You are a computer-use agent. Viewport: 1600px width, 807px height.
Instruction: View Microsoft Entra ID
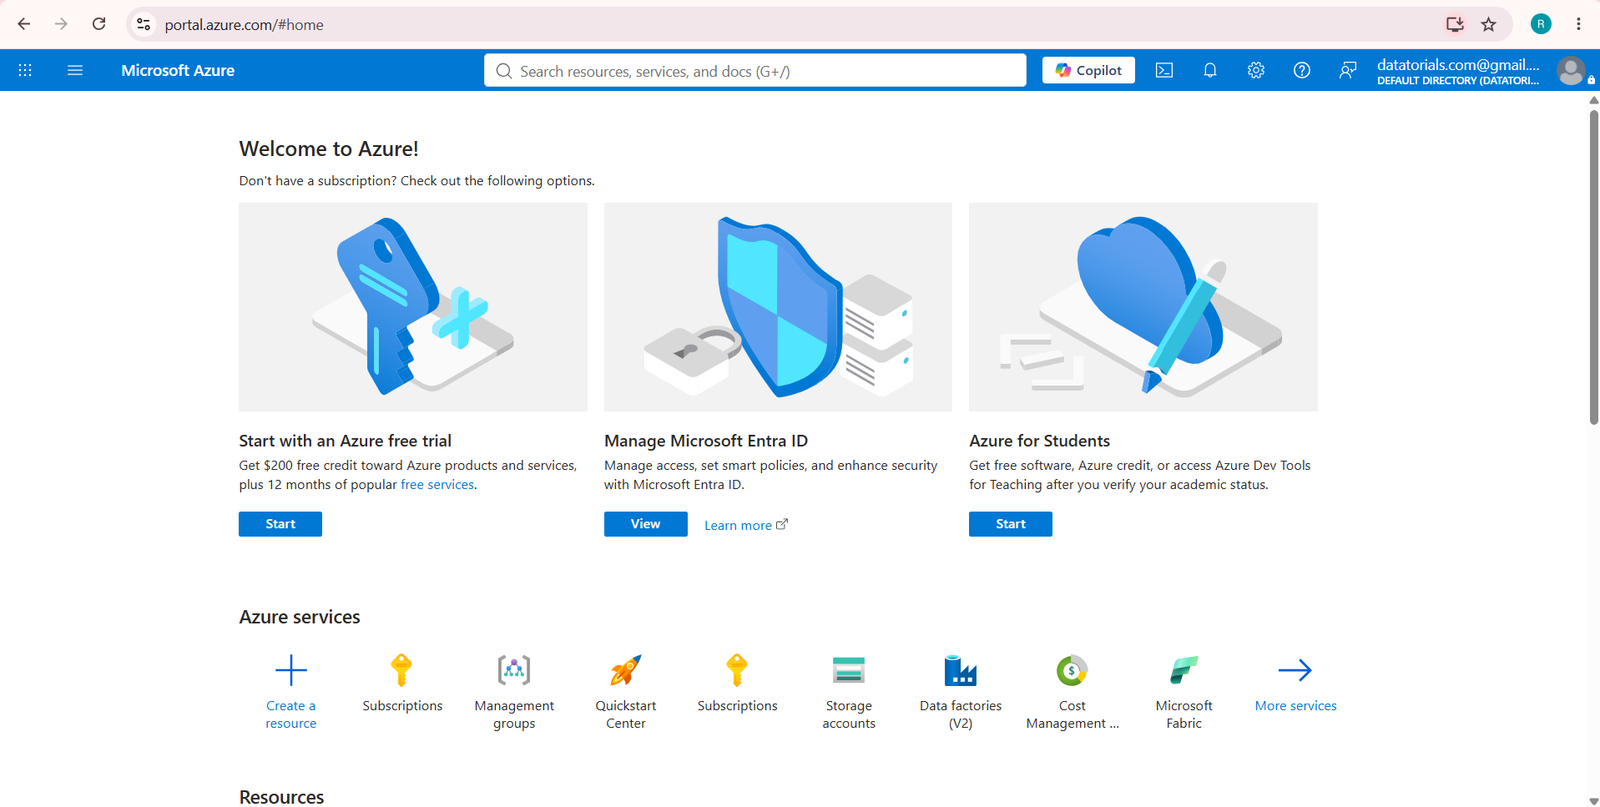click(x=645, y=524)
